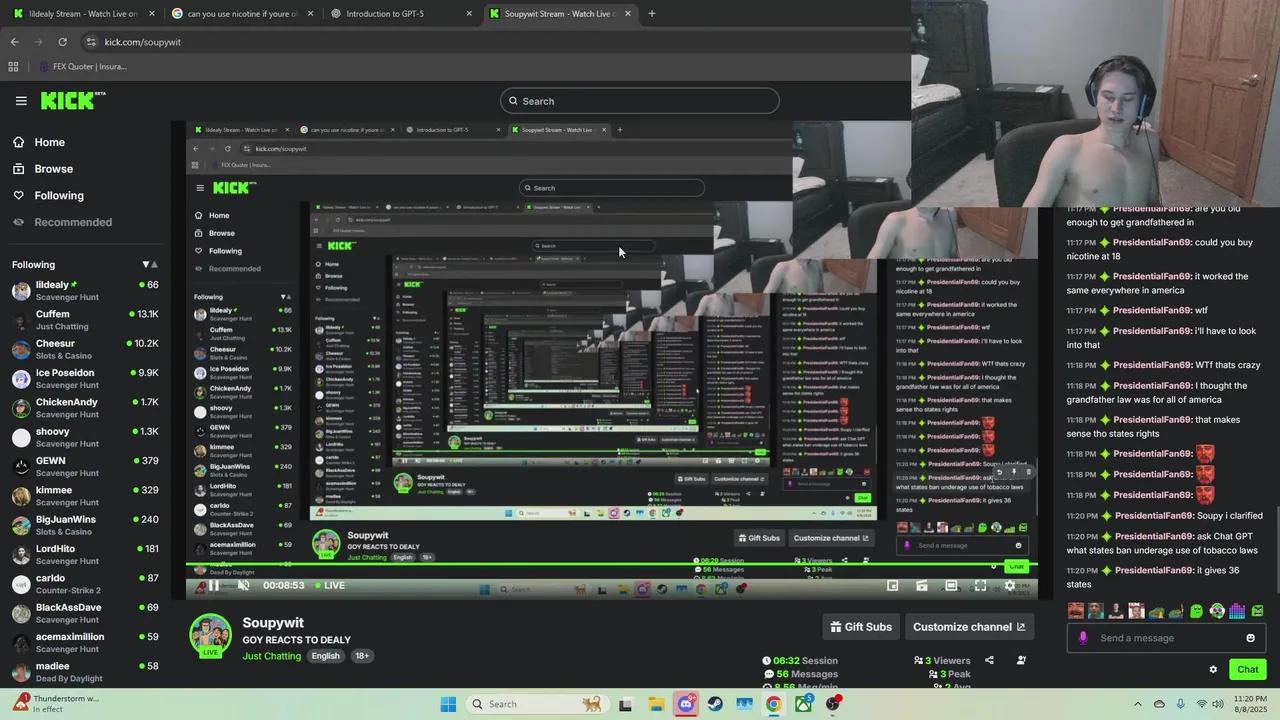Jump to LIVE in the player
This screenshot has width=1280, height=720.
click(x=329, y=586)
